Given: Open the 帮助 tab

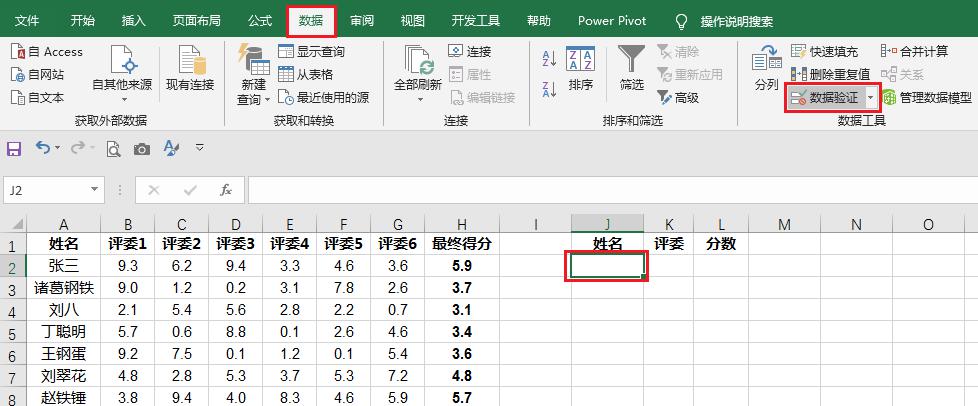Looking at the screenshot, I should click(x=538, y=21).
